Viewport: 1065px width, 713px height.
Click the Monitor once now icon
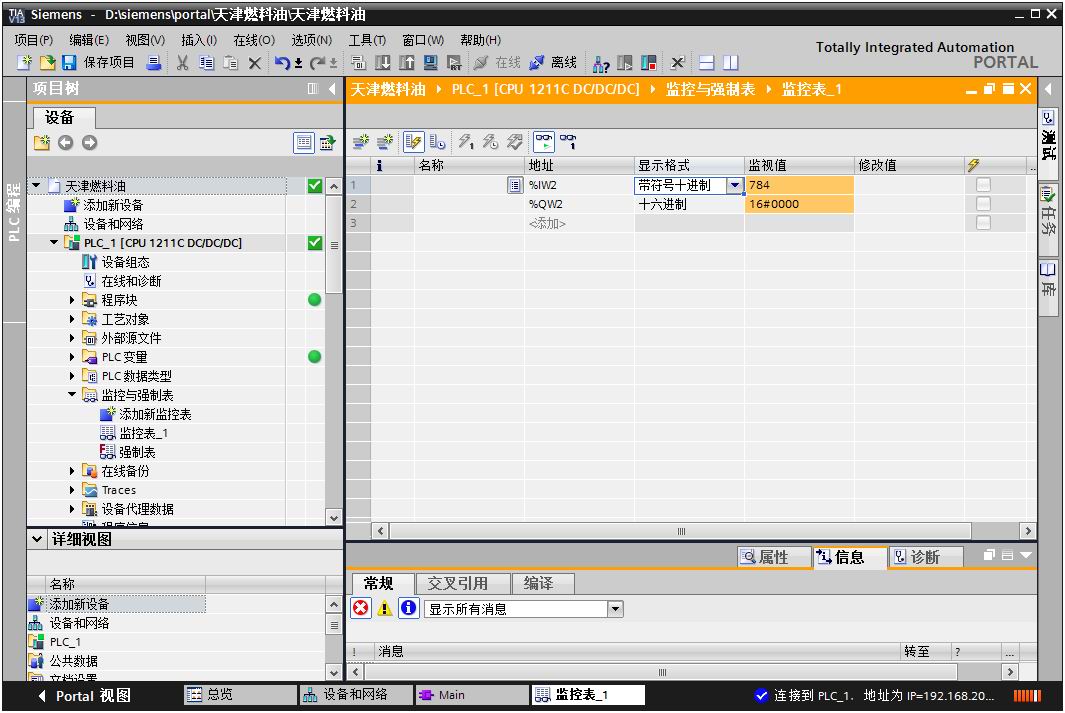567,142
